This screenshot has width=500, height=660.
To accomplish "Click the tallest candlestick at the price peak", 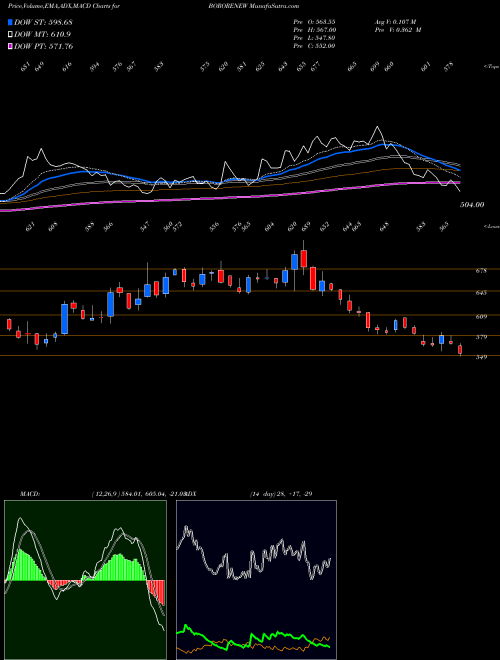I will pyautogui.click(x=304, y=258).
